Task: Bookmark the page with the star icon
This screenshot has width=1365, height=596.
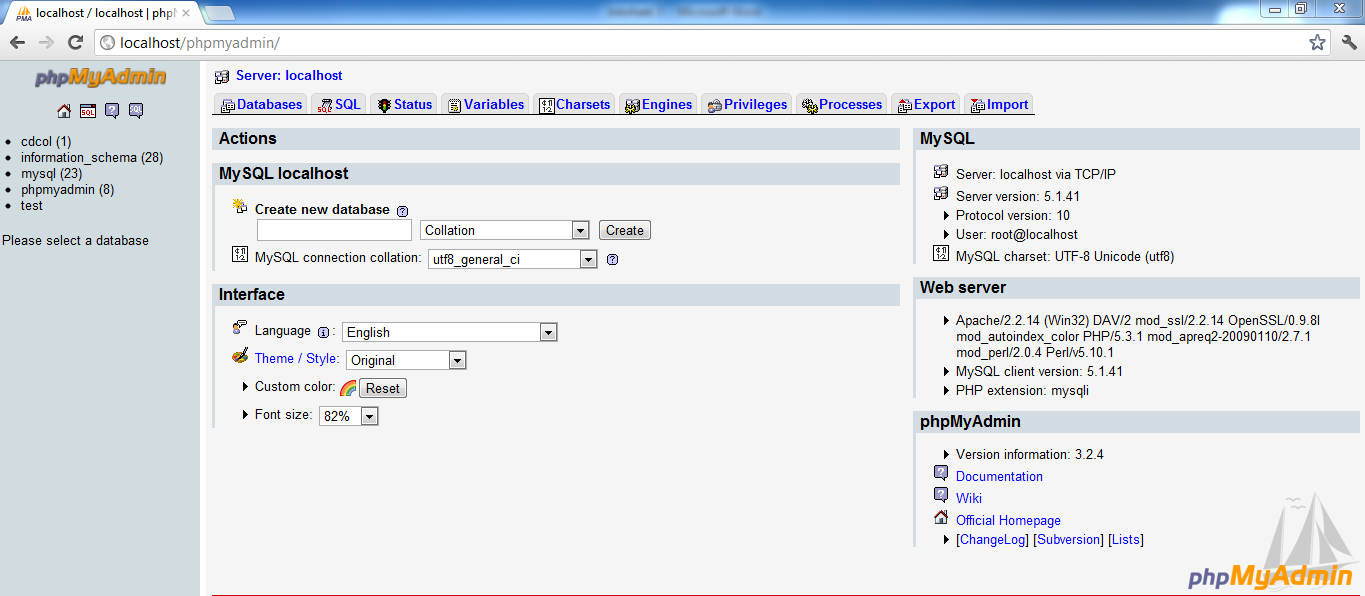Action: 1317,42
